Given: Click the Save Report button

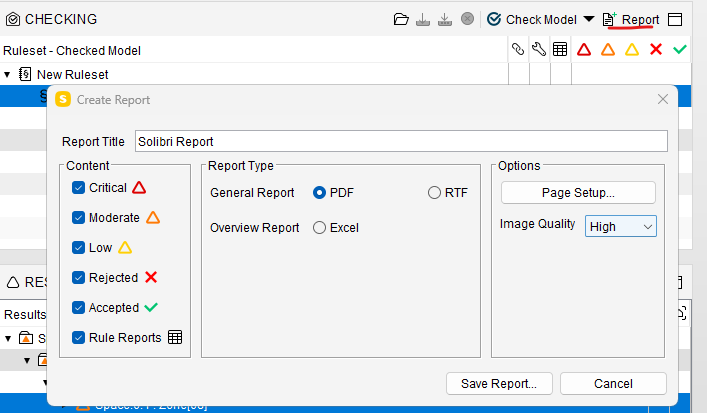Looking at the screenshot, I should coord(499,384).
